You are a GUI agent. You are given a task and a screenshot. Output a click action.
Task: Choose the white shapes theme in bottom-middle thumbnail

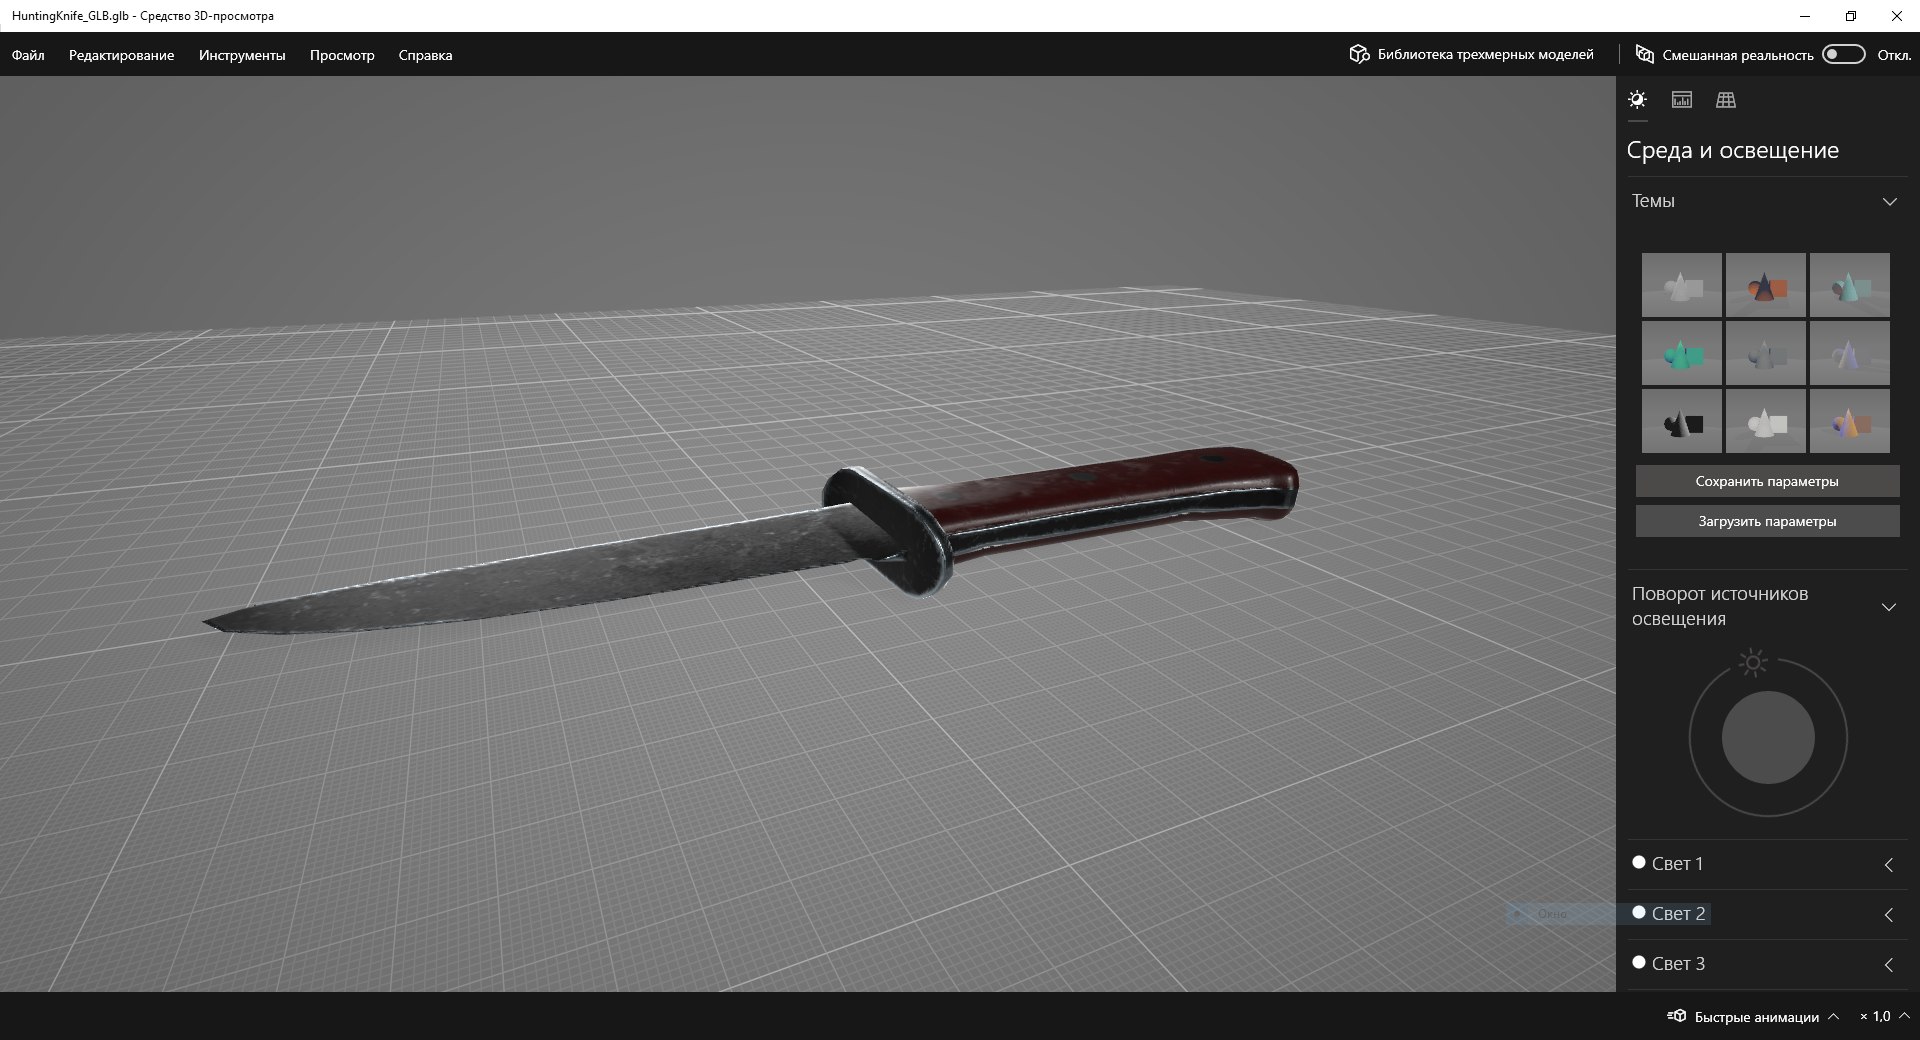pos(1766,421)
